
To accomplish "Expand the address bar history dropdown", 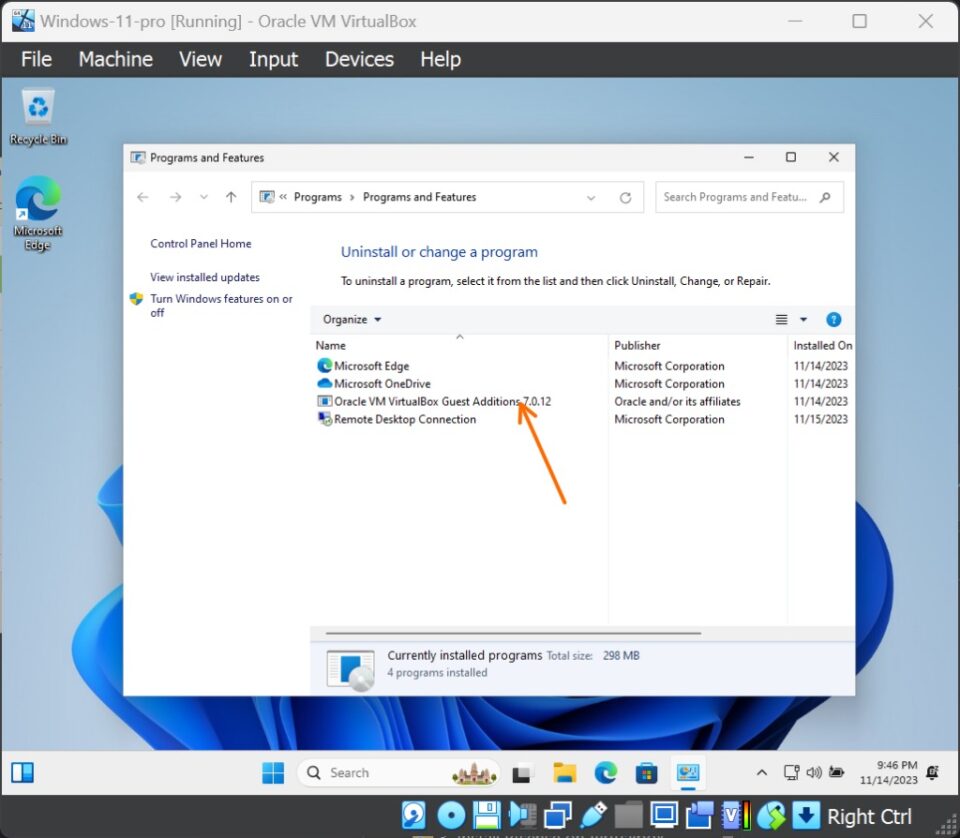I will 590,197.
